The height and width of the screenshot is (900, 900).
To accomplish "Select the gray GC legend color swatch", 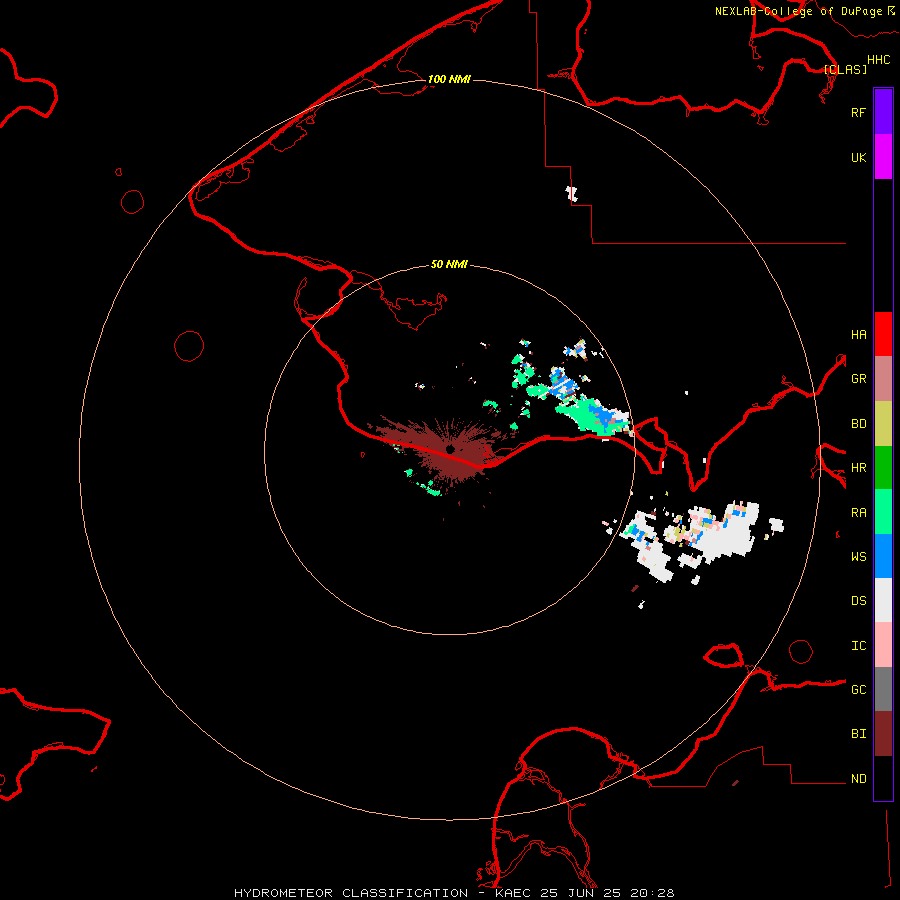I will [883, 689].
